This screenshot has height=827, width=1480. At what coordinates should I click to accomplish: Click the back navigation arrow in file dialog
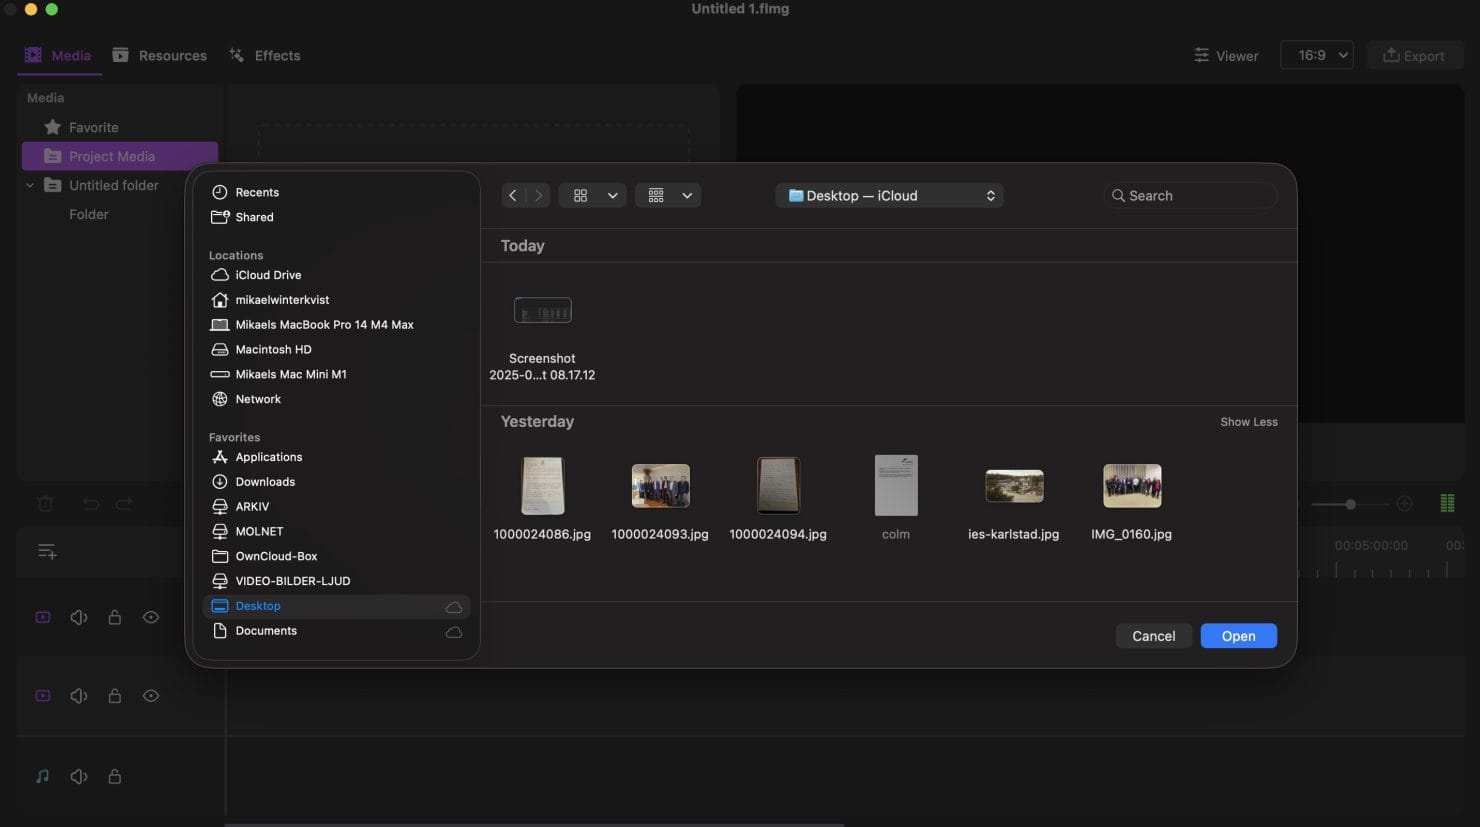click(x=513, y=196)
